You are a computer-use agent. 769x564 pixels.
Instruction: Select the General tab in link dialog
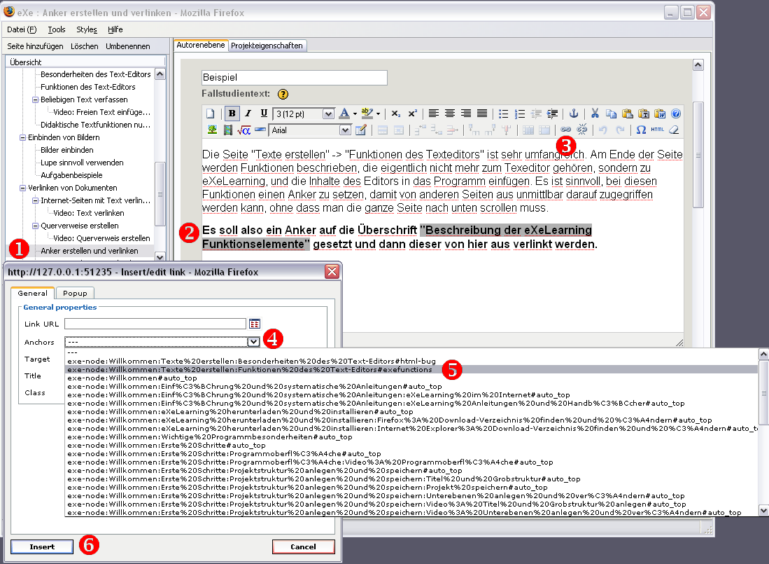coord(32,293)
